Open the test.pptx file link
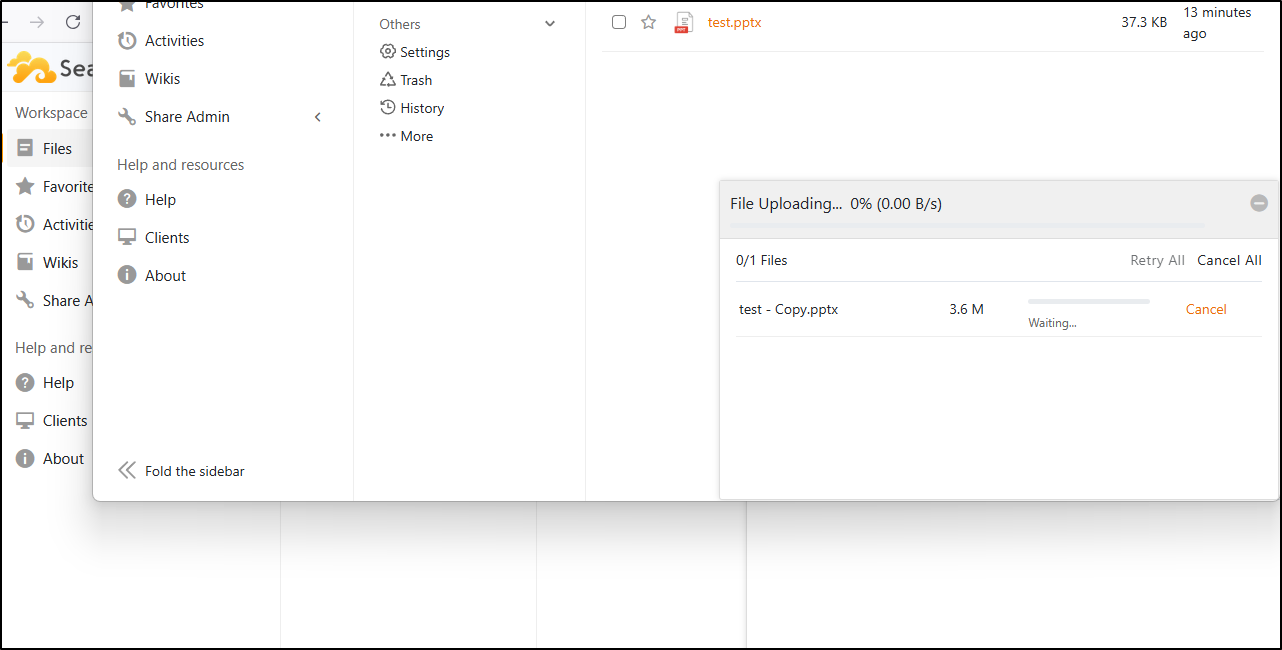Image resolution: width=1282 pixels, height=650 pixels. point(734,22)
